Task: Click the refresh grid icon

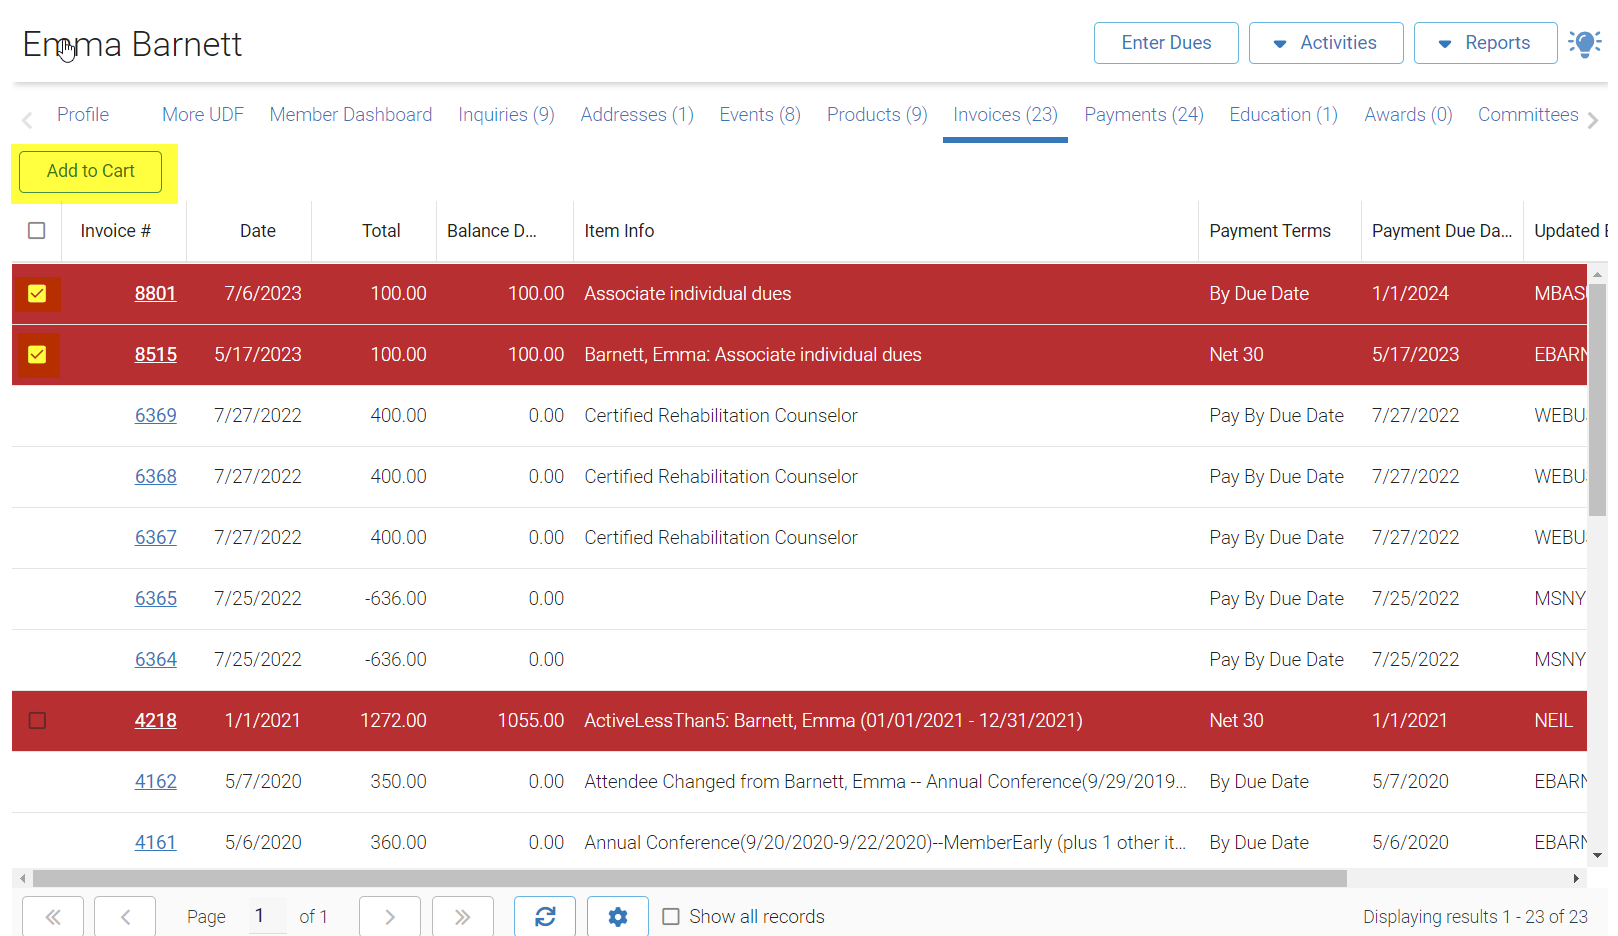Action: coord(545,916)
